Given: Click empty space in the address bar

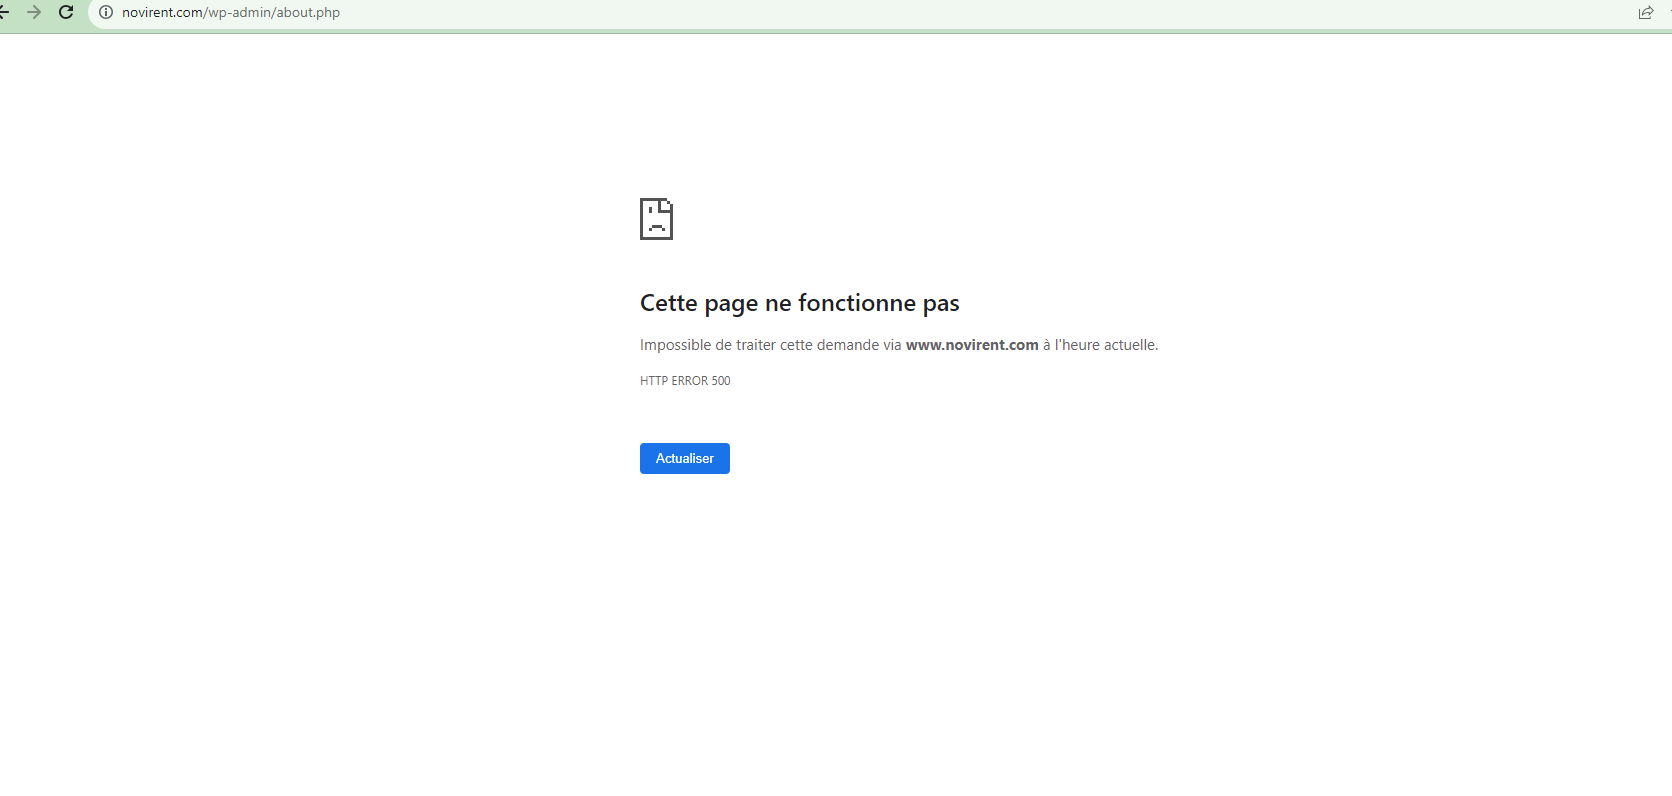Looking at the screenshot, I should (x=900, y=13).
